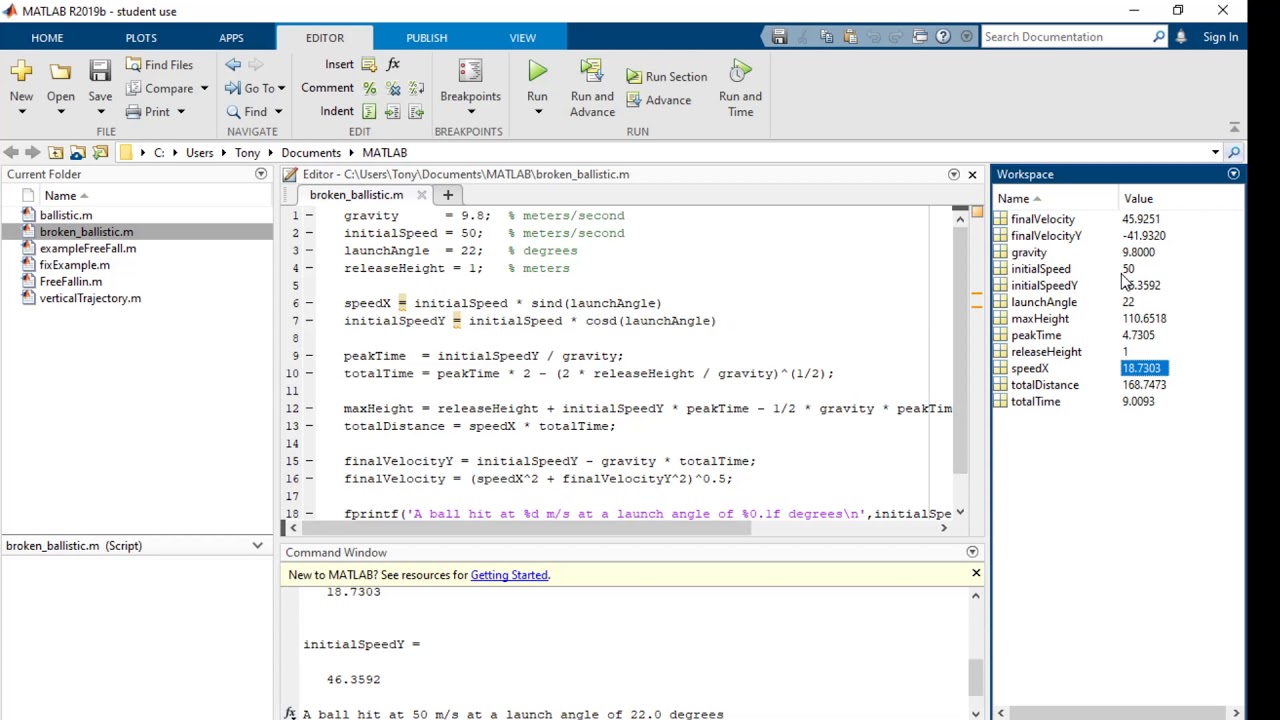
Task: Click the green Run arrow
Action: pyautogui.click(x=537, y=71)
